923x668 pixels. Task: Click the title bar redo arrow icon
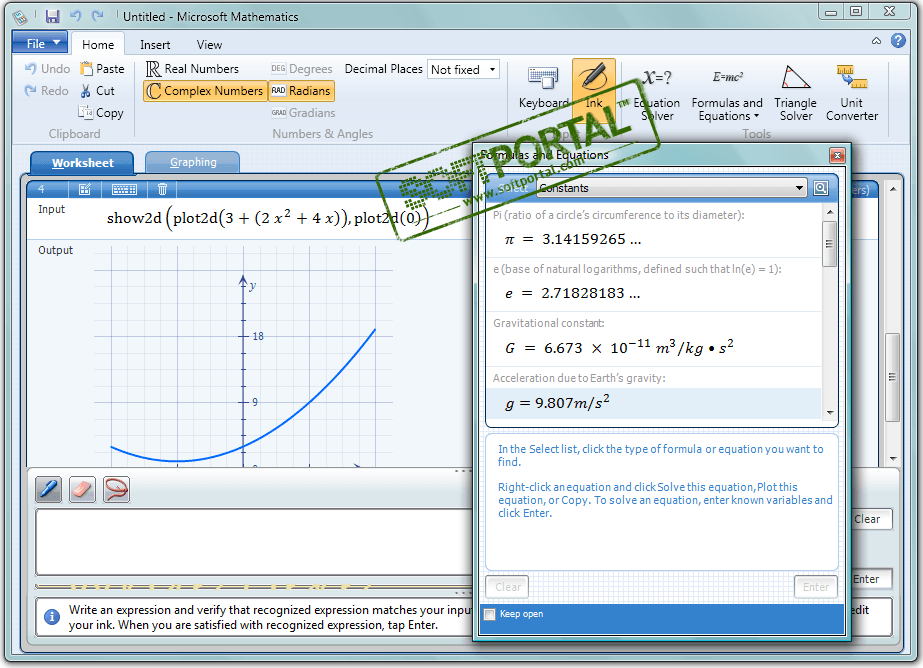click(x=98, y=16)
